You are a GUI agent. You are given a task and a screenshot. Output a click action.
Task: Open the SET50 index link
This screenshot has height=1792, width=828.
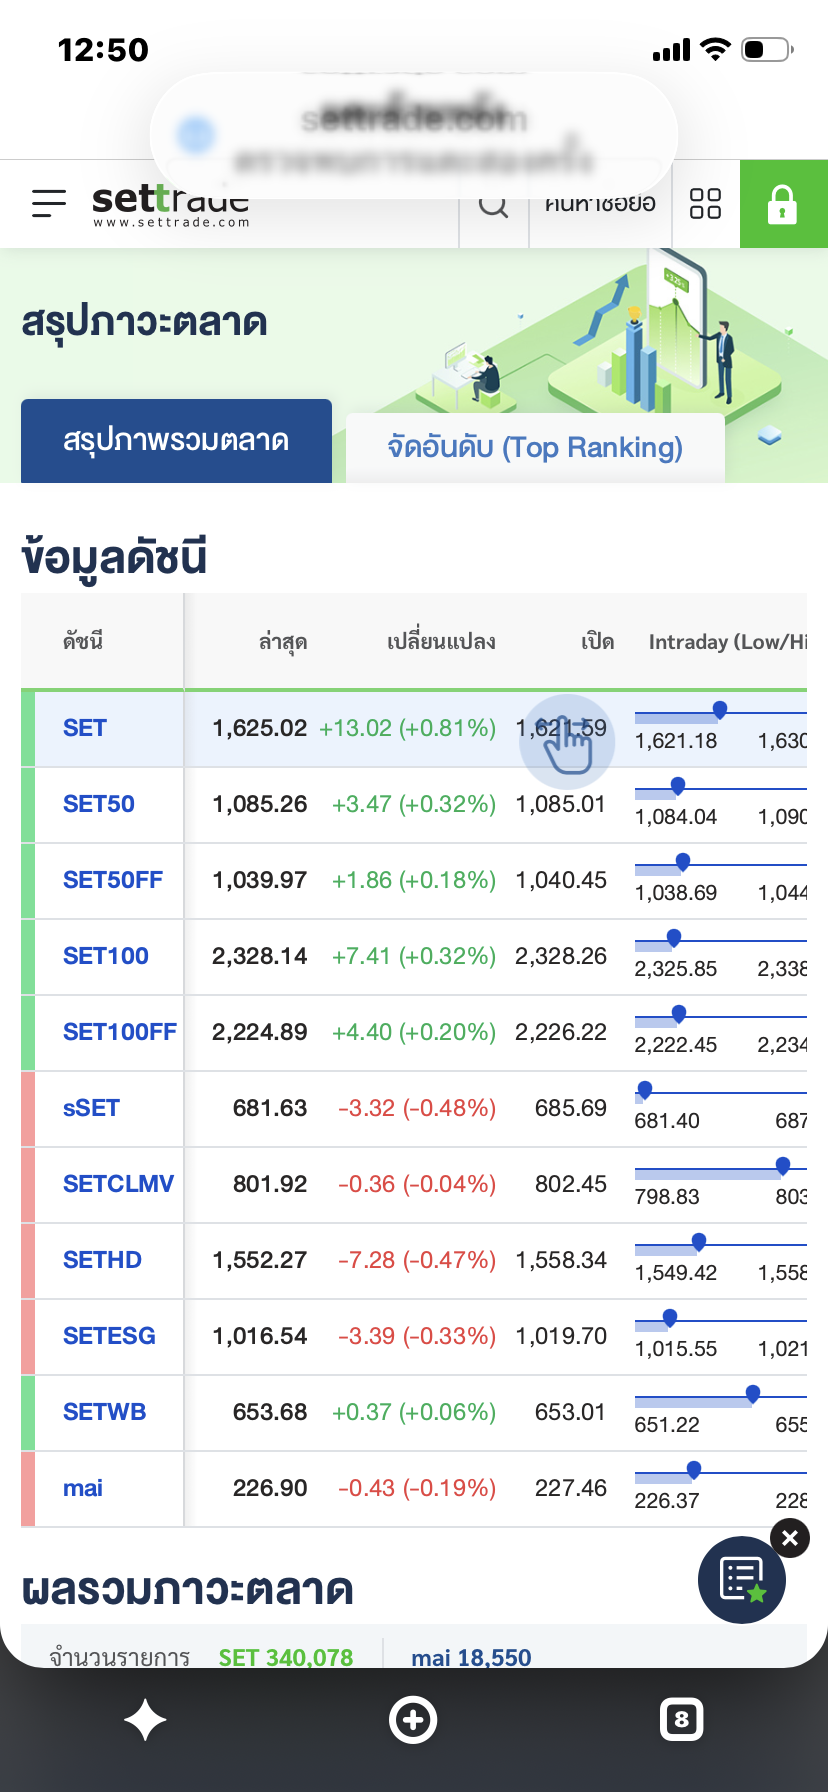(x=99, y=804)
